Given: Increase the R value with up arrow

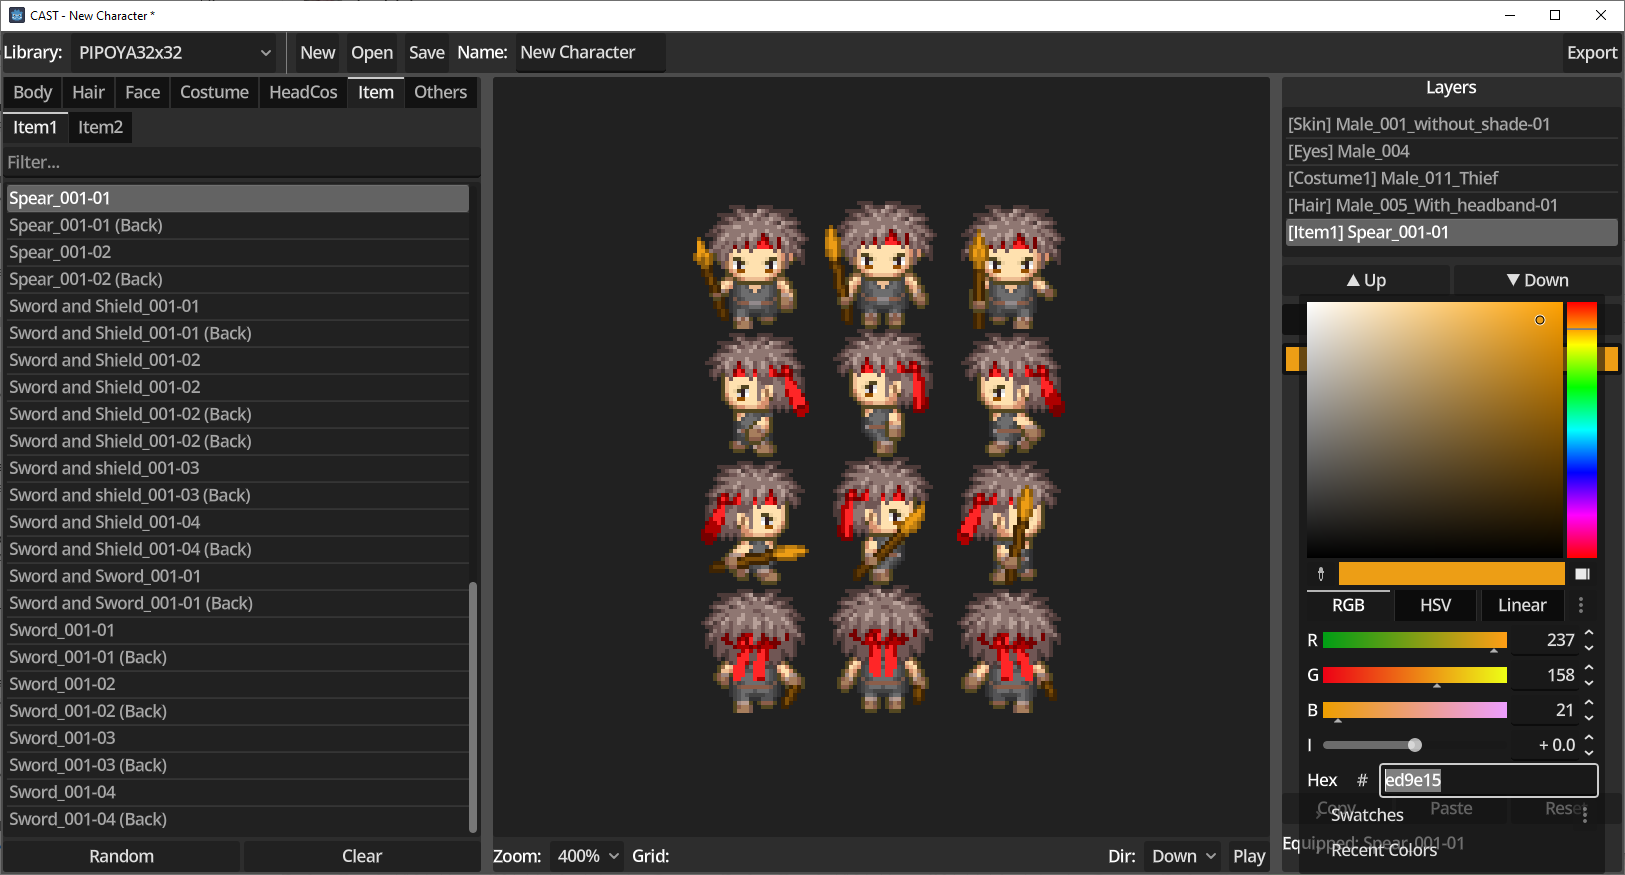Looking at the screenshot, I should click(x=1589, y=633).
